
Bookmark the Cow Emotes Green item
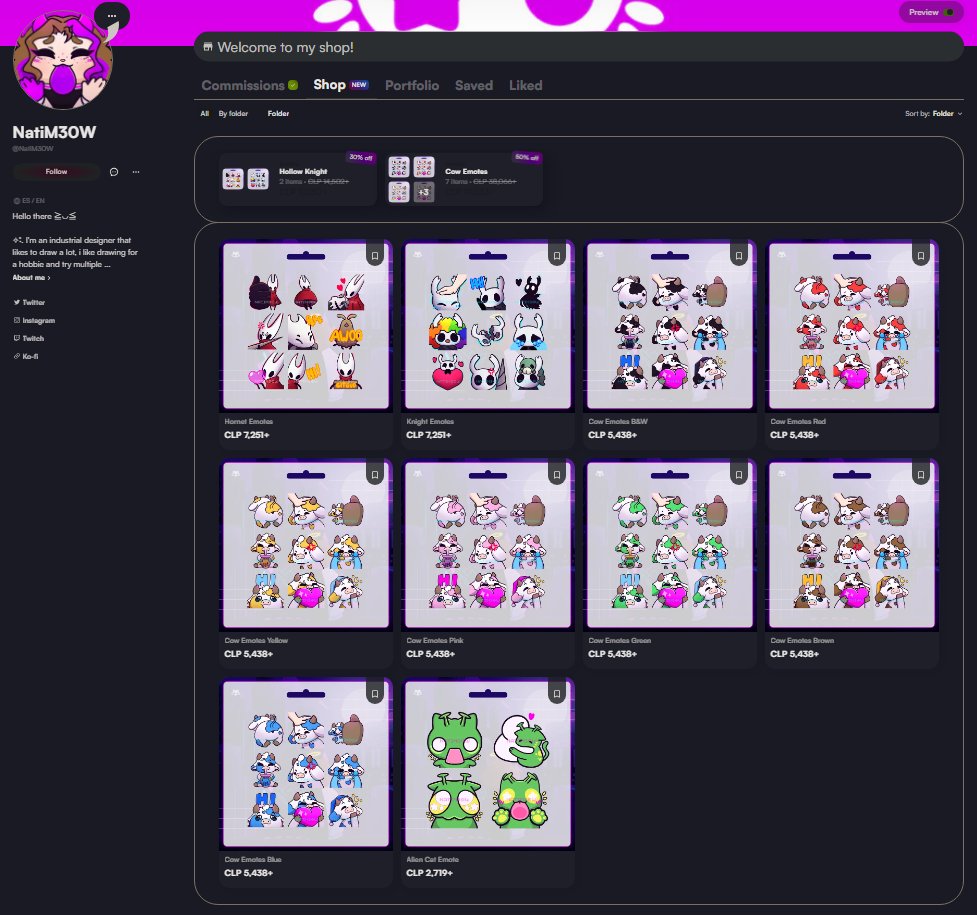click(x=739, y=475)
